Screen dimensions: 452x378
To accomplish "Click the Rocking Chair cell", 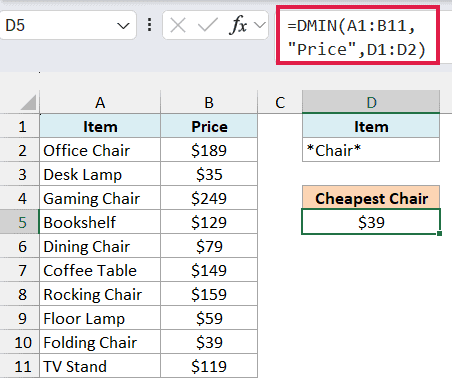I will click(100, 294).
